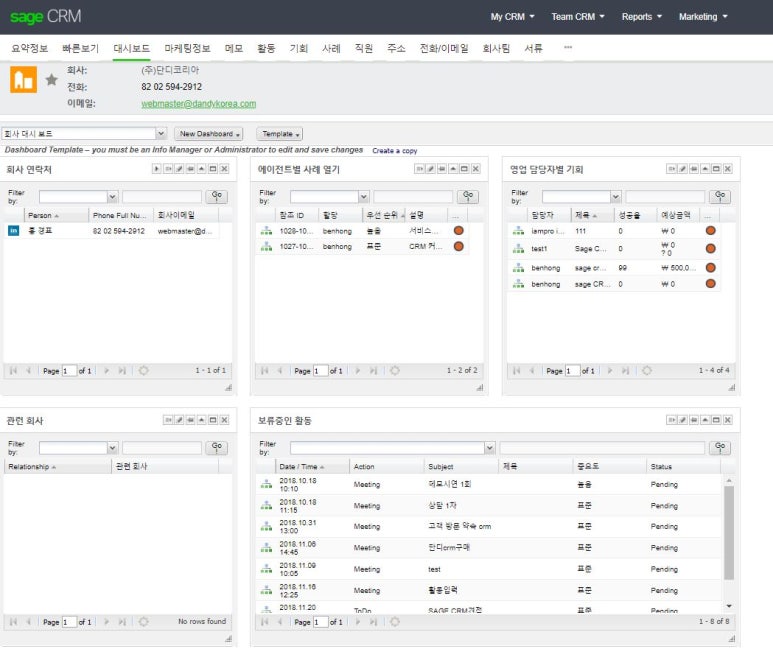773x660 pixels.
Task: Click the pencil edit icon of 관련 회사 gadget
Action: [x=179, y=420]
